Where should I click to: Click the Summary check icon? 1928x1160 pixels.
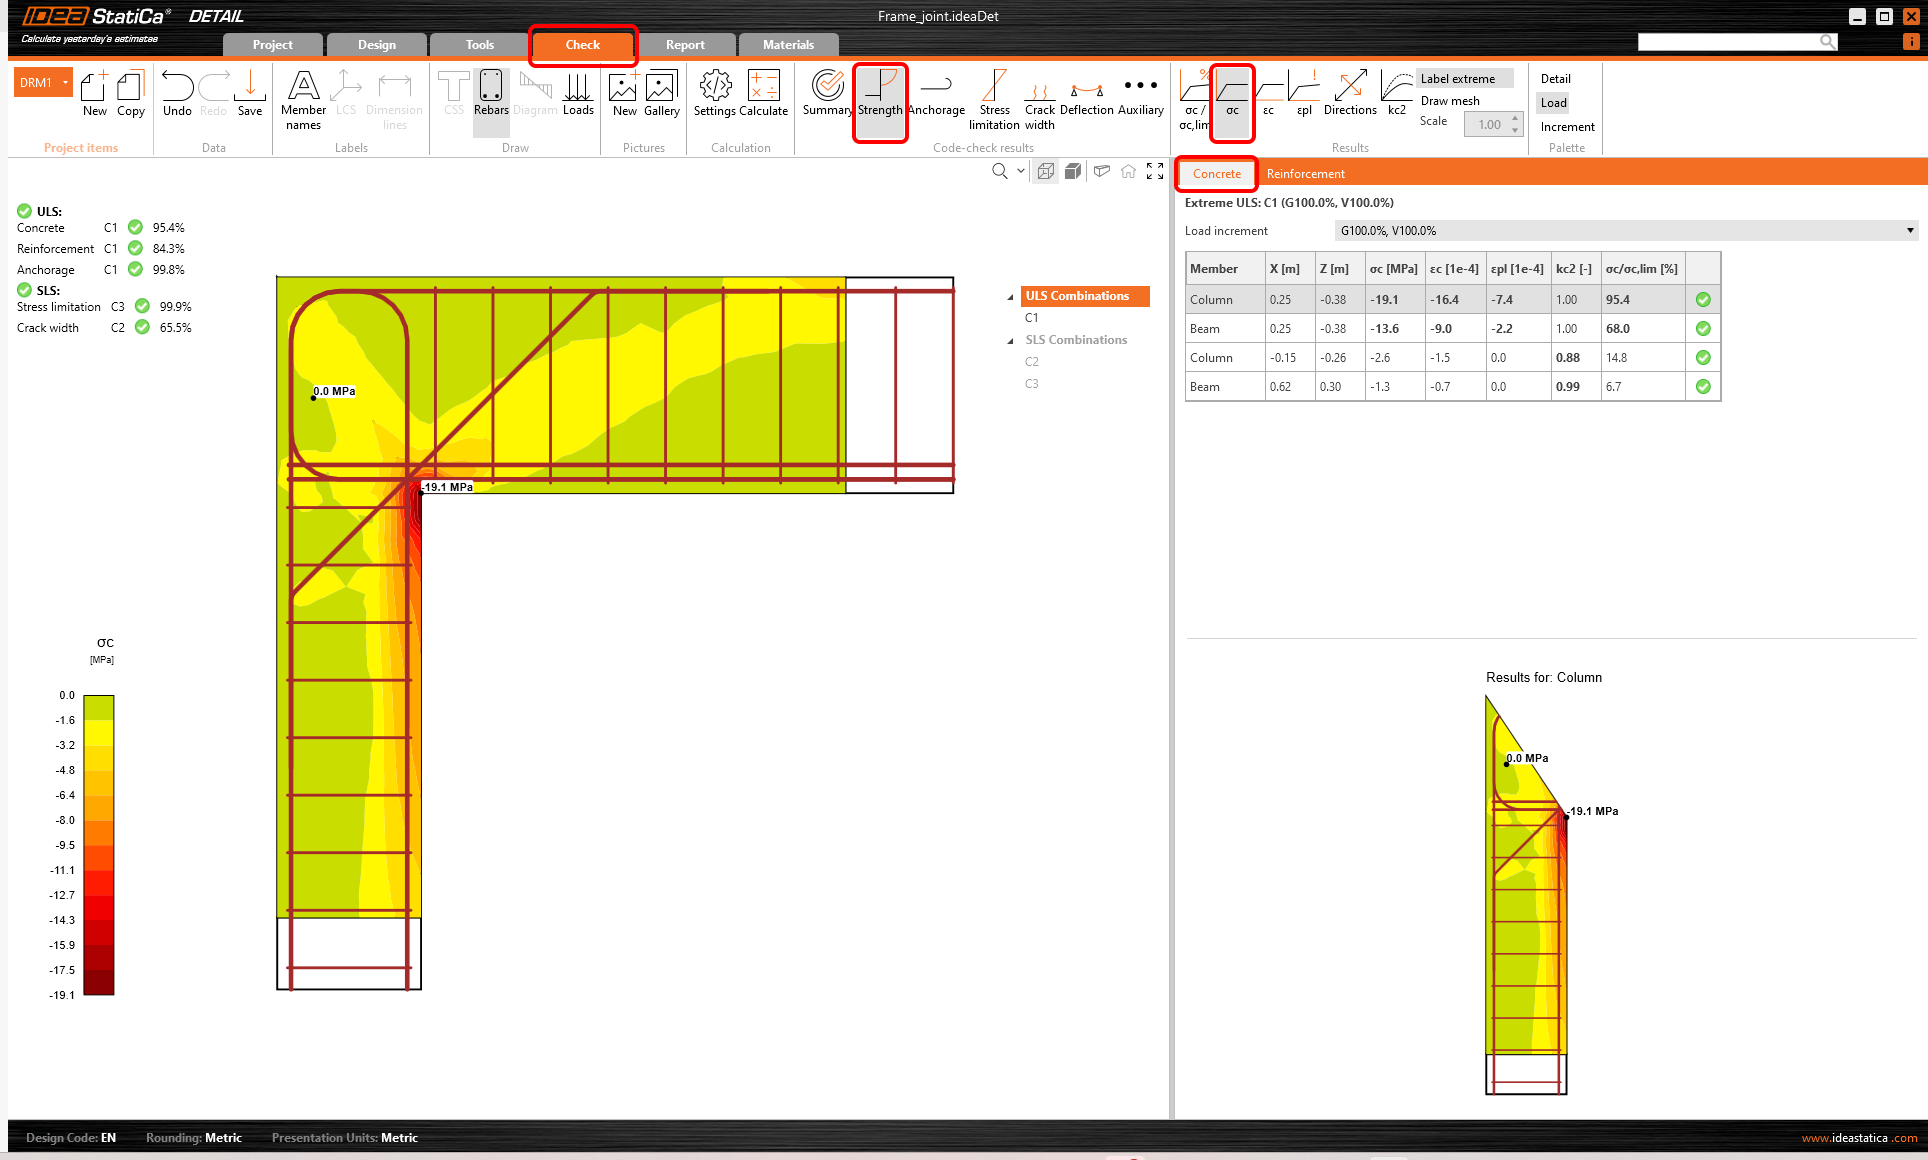click(x=827, y=95)
